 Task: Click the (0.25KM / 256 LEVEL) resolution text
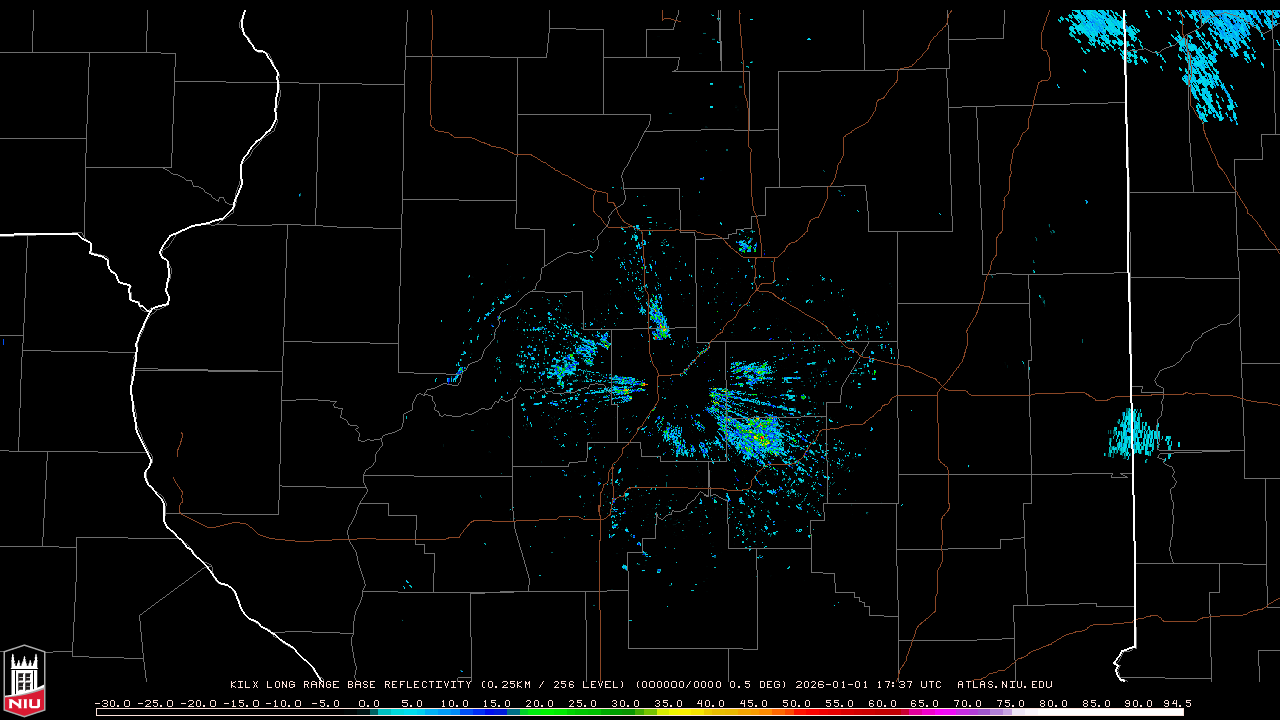click(552, 685)
